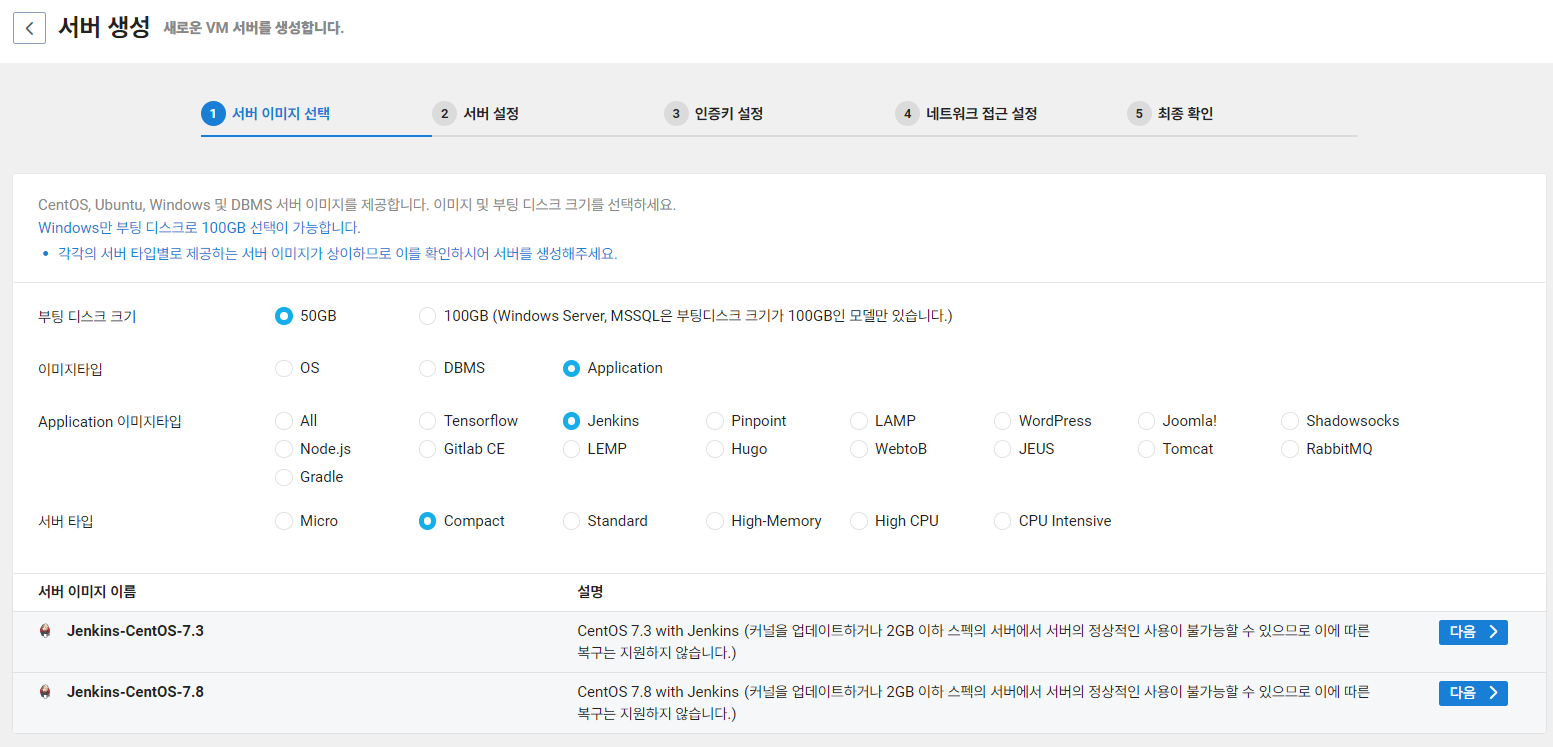Go to step 5 최종 확인
The width and height of the screenshot is (1553, 747).
coord(1170,114)
